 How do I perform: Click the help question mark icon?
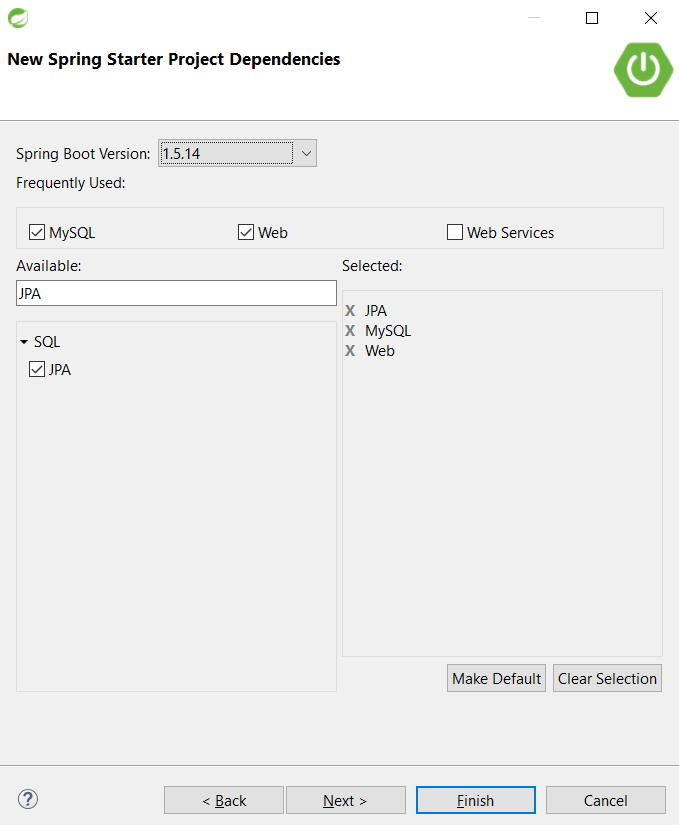(28, 799)
